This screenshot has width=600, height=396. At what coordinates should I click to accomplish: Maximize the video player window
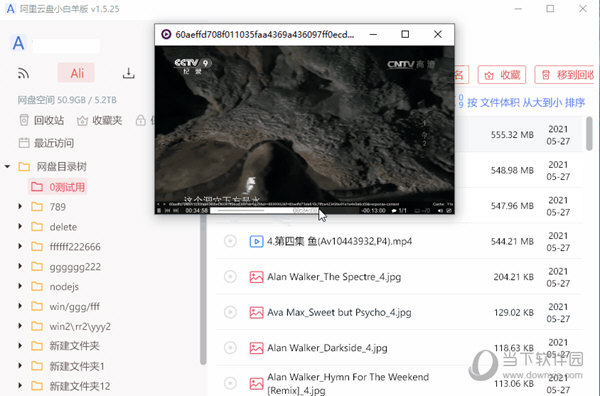[405, 34]
